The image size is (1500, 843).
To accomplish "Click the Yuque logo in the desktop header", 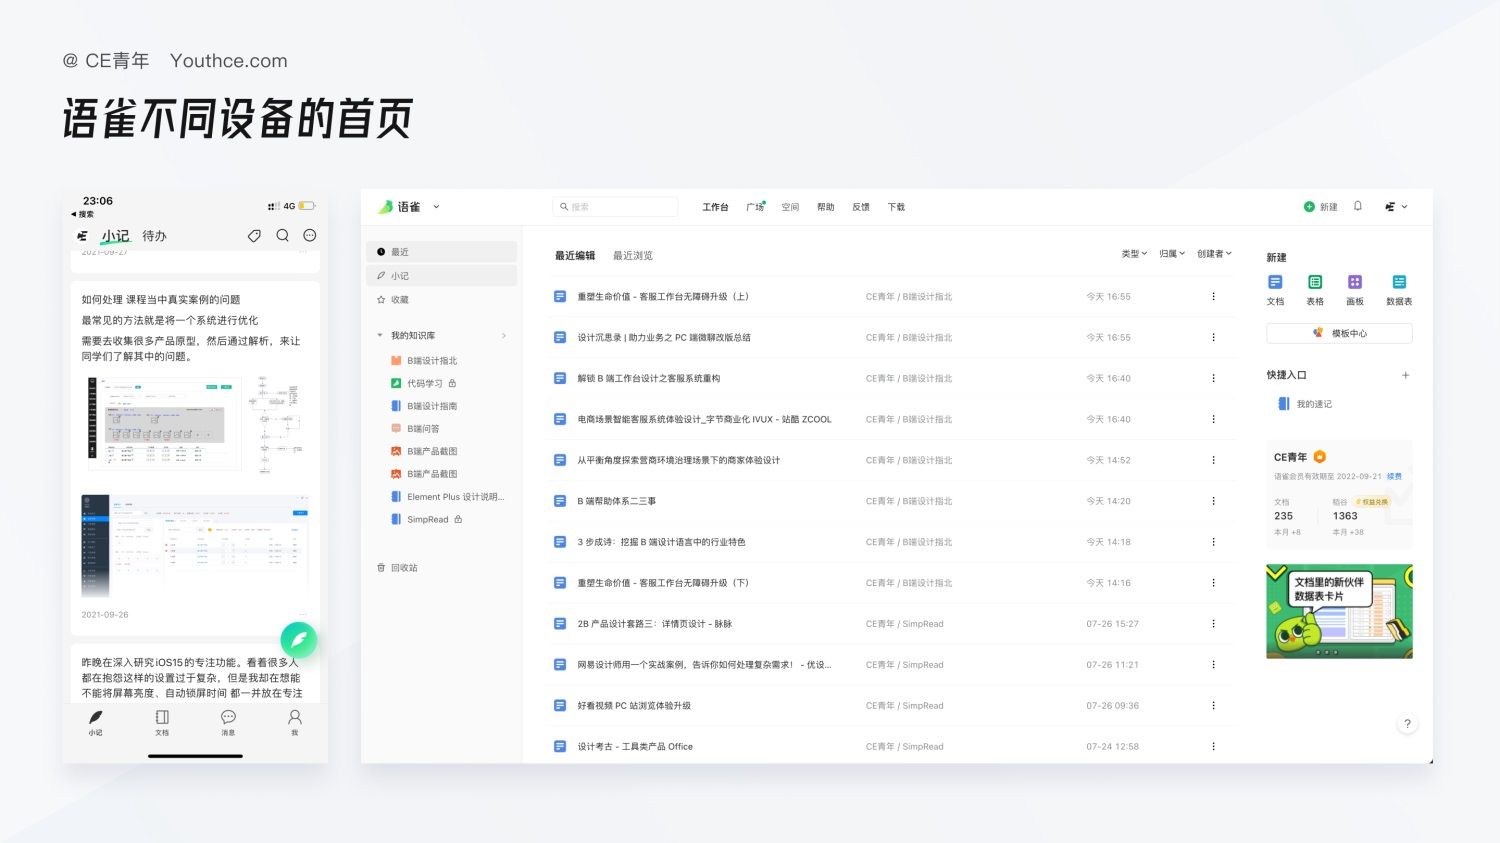I will click(x=399, y=207).
